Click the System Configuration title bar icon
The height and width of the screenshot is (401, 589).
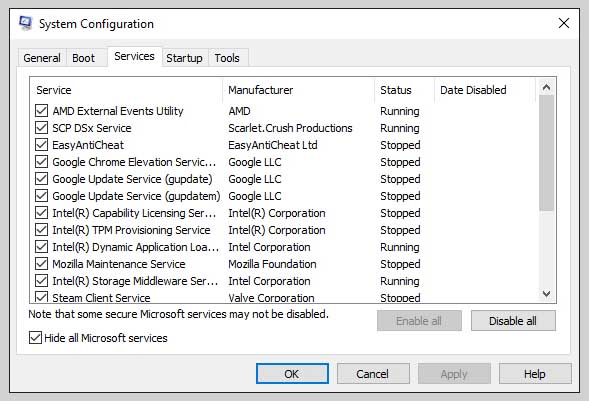coord(26,23)
